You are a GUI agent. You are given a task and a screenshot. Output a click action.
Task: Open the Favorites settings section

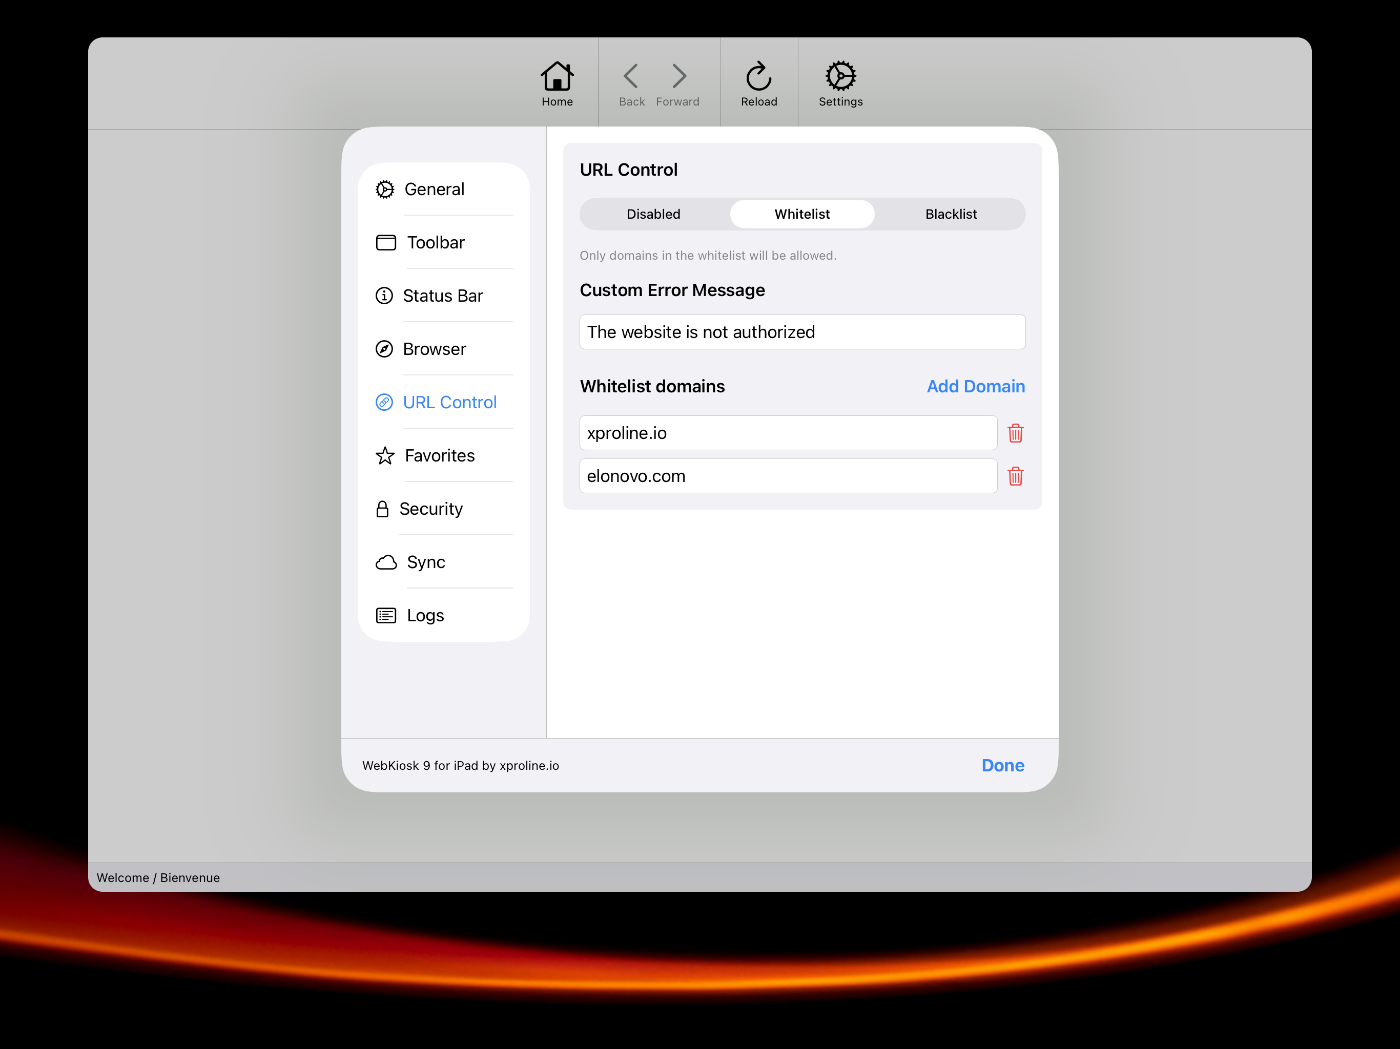click(x=439, y=456)
